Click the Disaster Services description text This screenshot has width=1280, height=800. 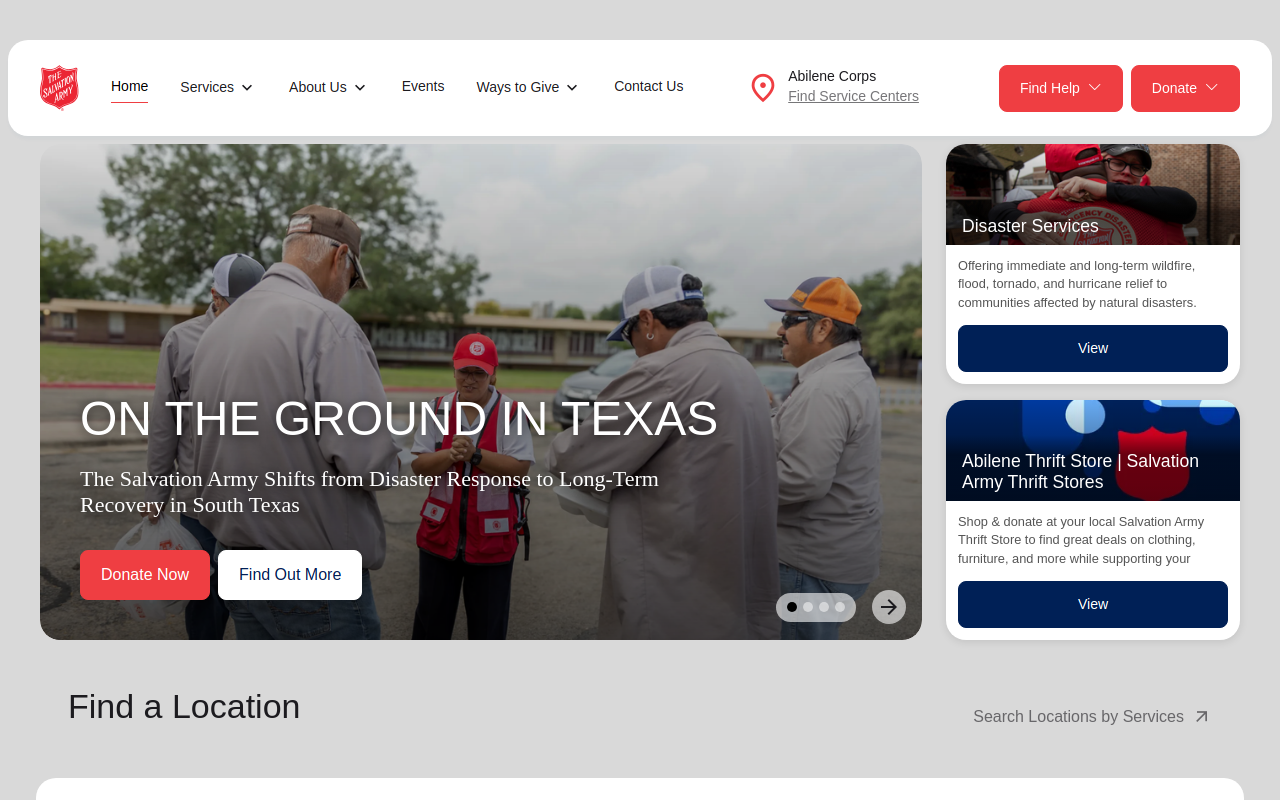point(1078,284)
